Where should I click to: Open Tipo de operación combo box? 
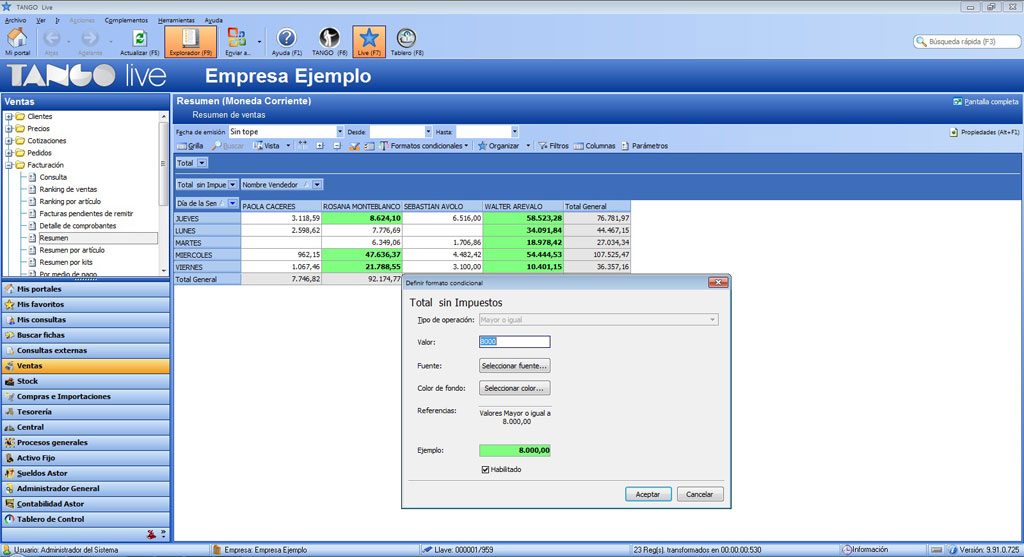click(x=599, y=320)
